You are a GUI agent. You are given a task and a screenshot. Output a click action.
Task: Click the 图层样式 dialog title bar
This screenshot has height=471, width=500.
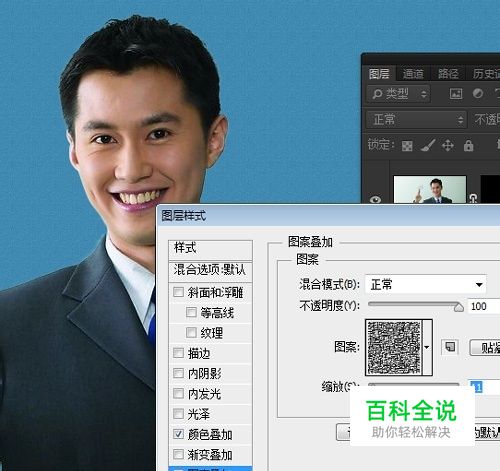tap(328, 216)
